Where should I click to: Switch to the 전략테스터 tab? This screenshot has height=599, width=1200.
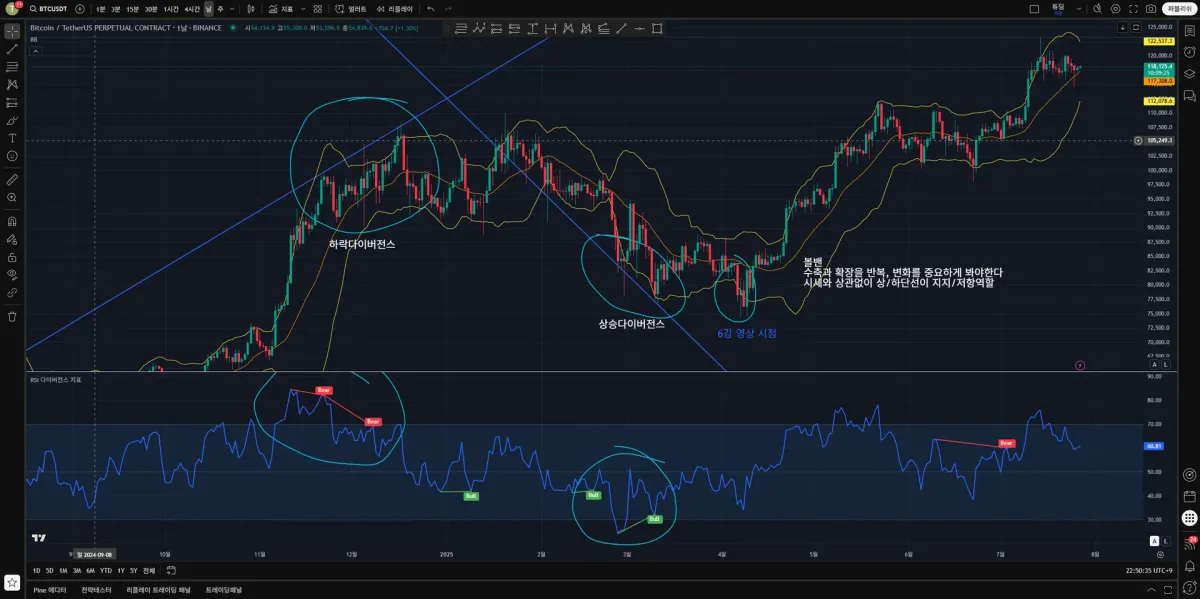click(x=96, y=590)
